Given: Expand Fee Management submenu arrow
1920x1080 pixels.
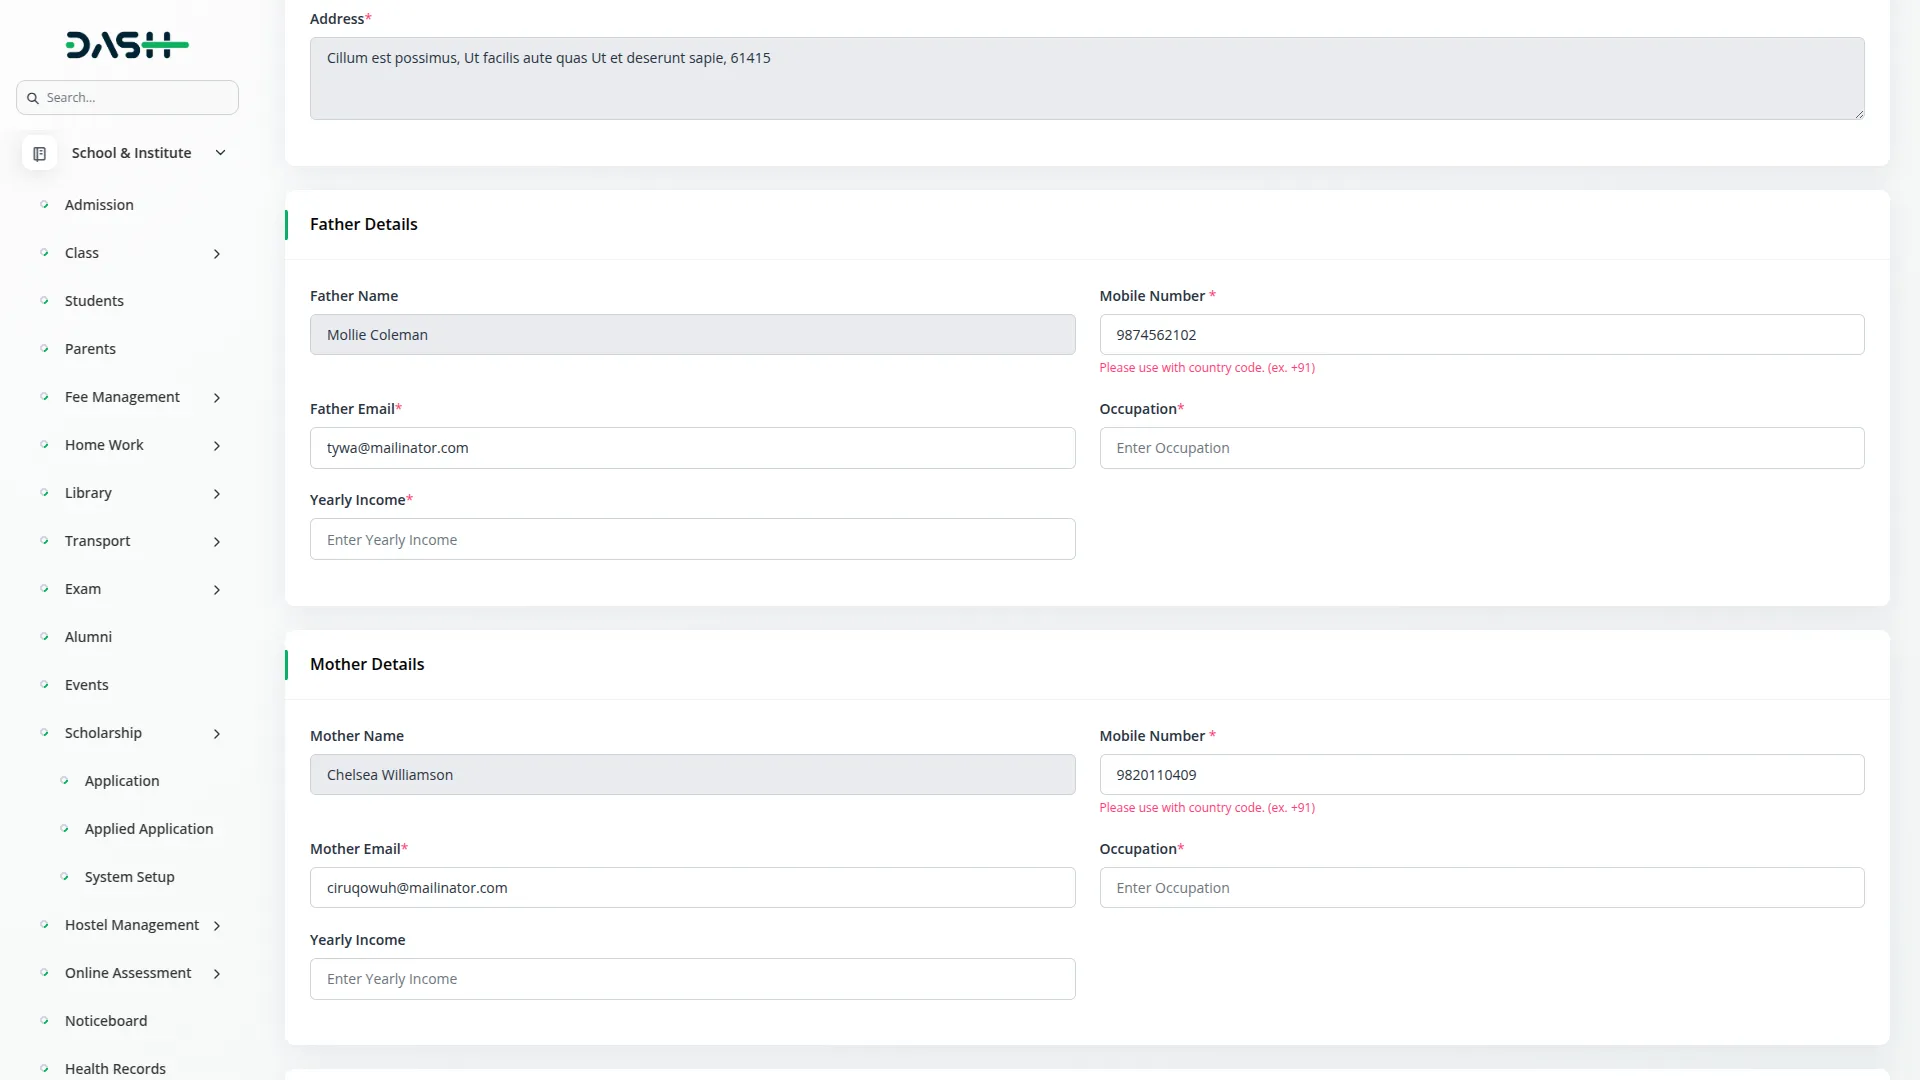Looking at the screenshot, I should [x=216, y=398].
